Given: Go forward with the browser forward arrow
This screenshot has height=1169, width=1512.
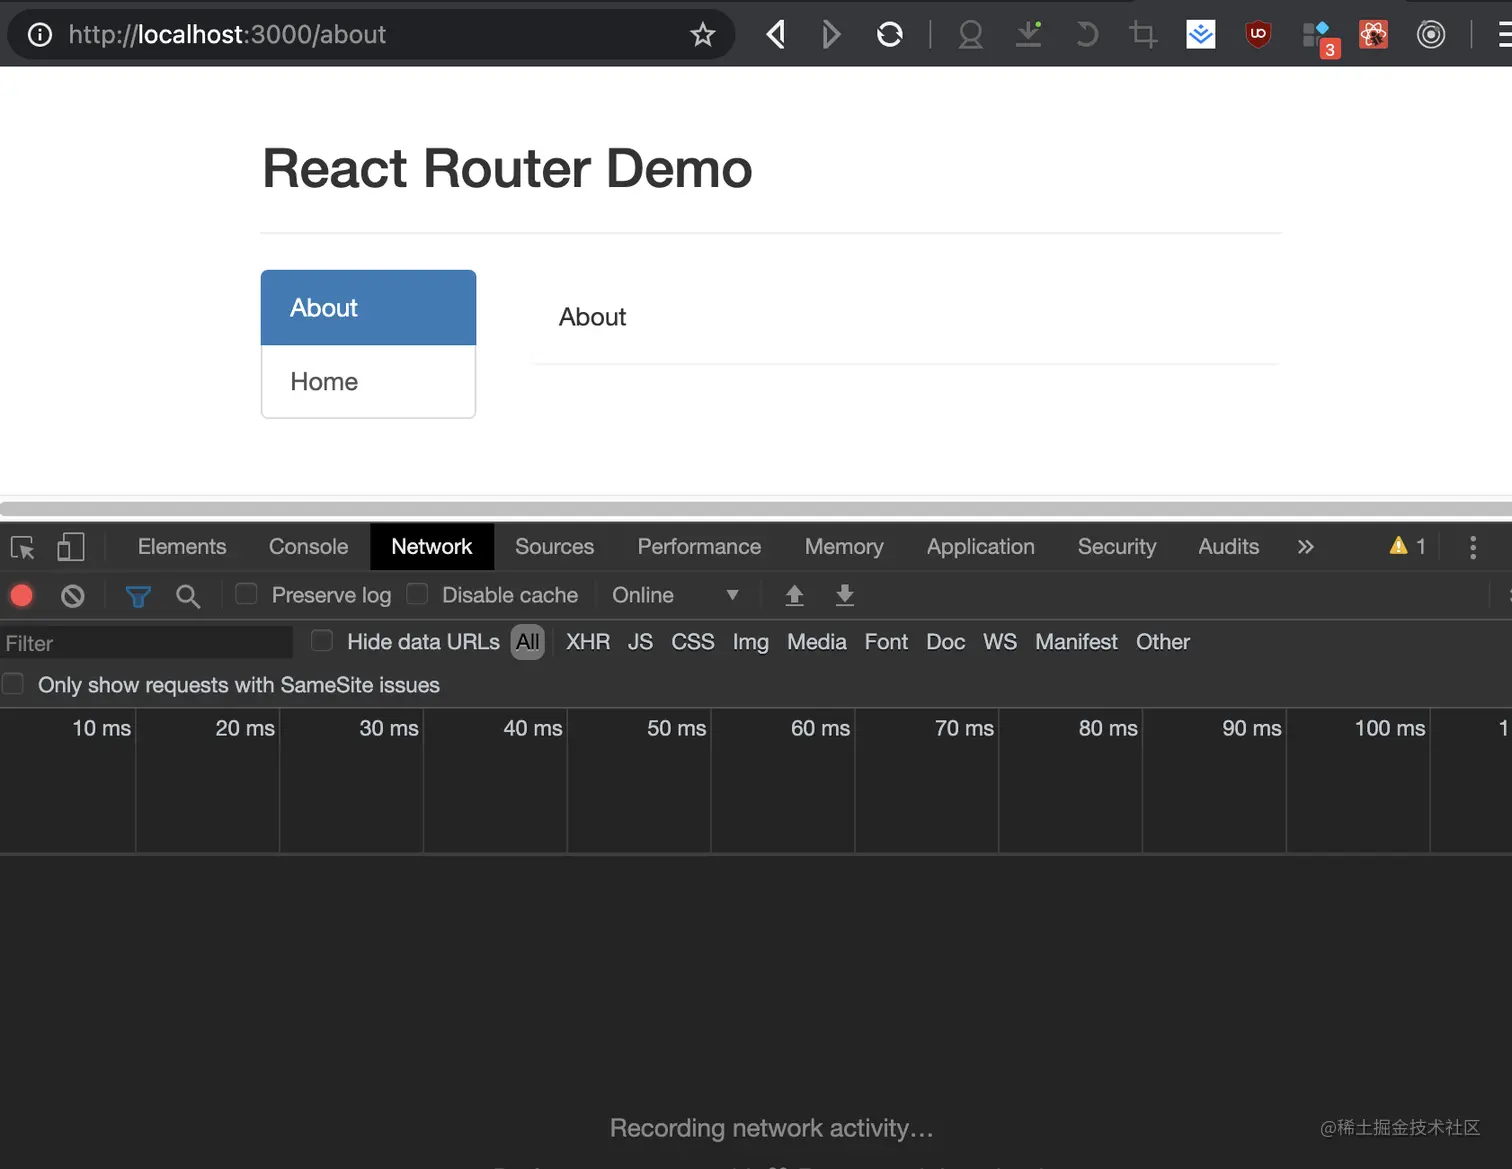Looking at the screenshot, I should click(x=830, y=35).
